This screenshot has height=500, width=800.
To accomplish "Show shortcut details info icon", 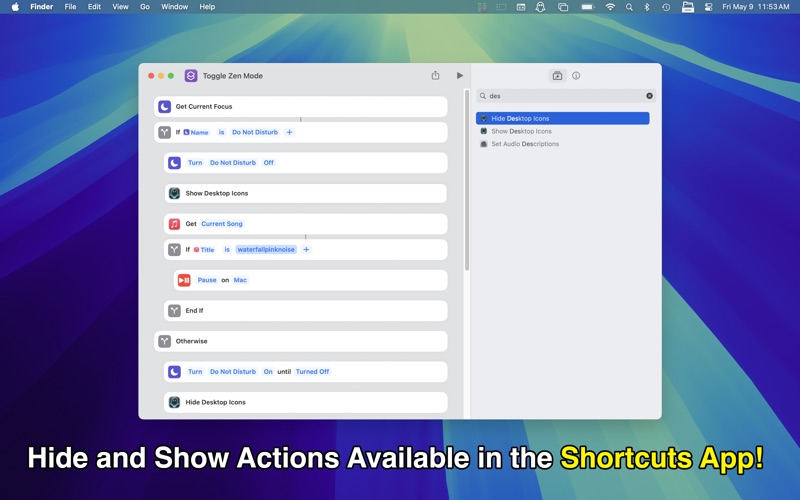I will click(x=576, y=76).
